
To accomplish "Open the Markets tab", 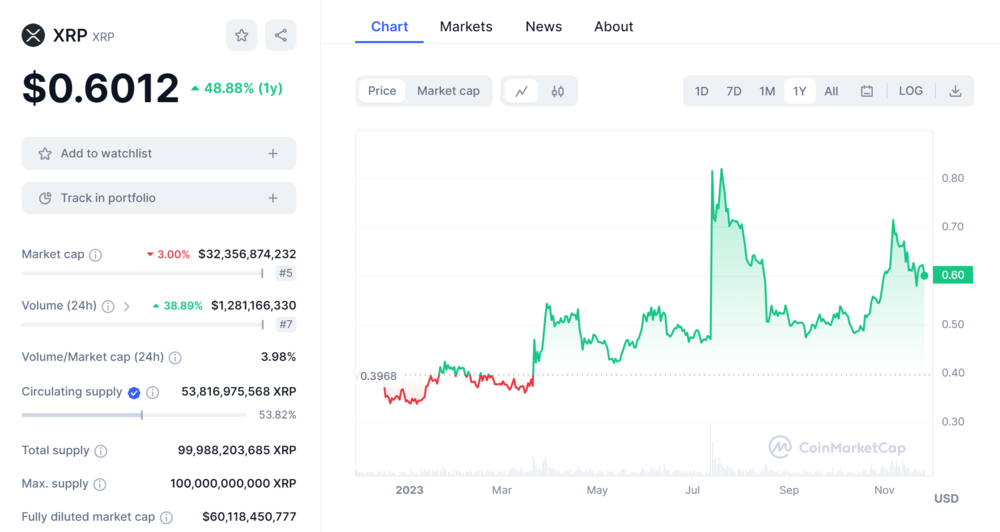I will (466, 27).
